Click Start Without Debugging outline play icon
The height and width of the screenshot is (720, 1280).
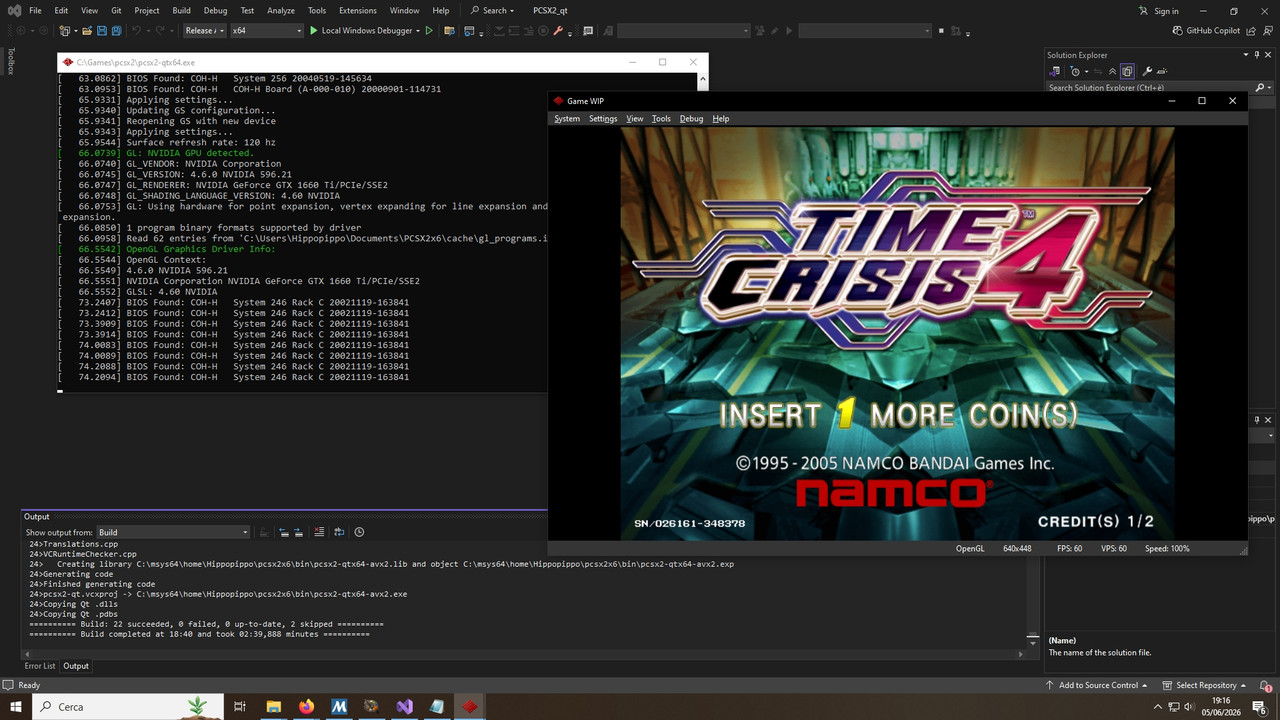click(x=429, y=31)
